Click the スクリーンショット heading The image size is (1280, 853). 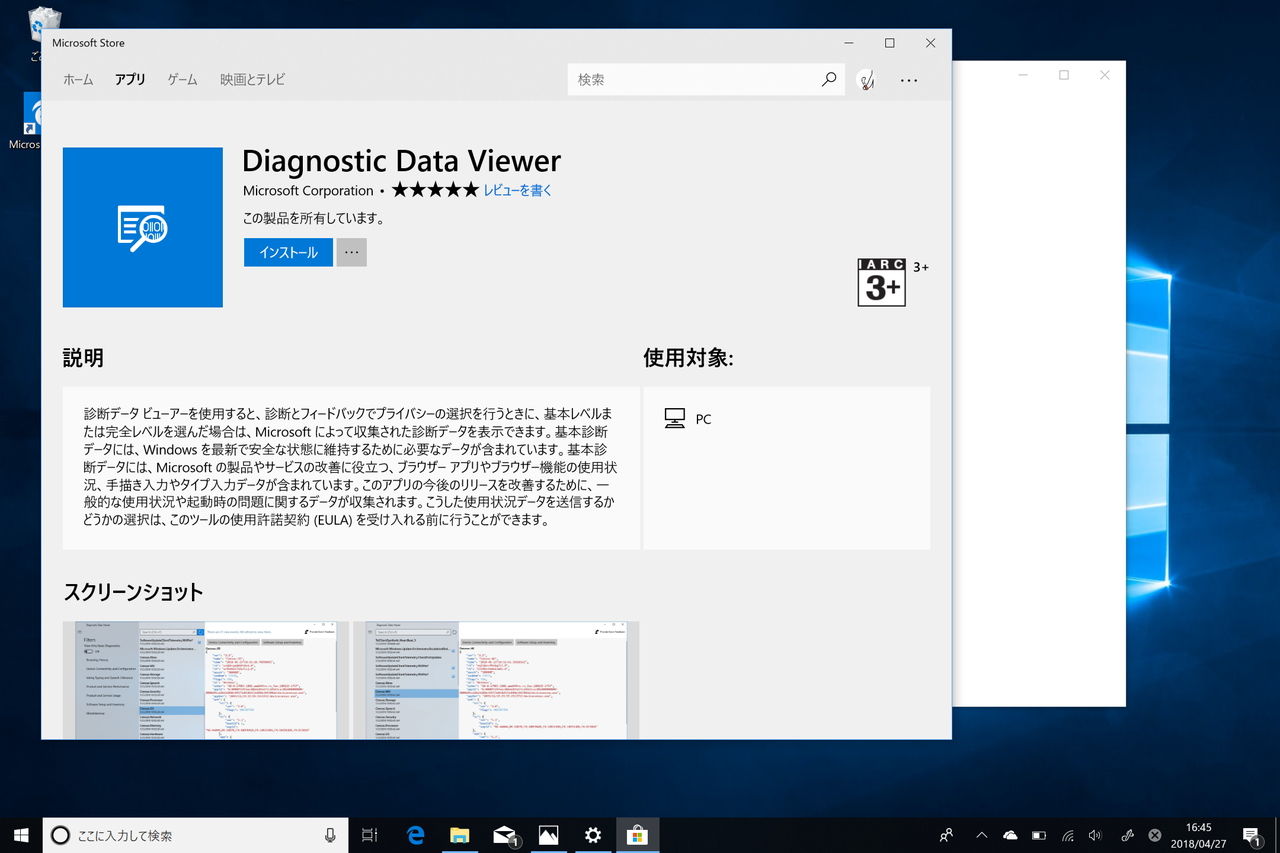click(x=133, y=592)
